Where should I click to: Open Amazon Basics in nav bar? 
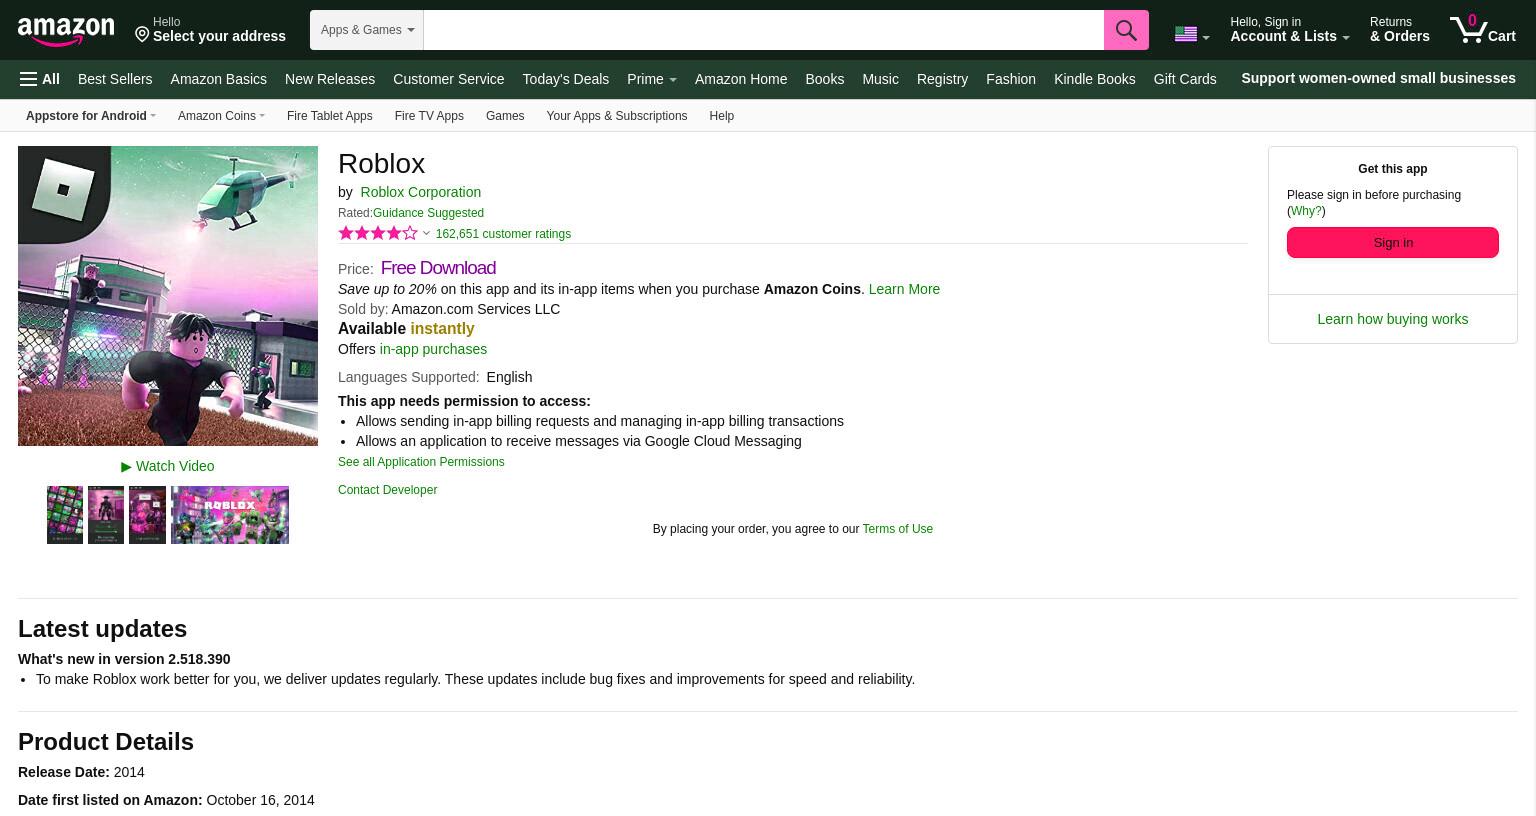click(218, 79)
